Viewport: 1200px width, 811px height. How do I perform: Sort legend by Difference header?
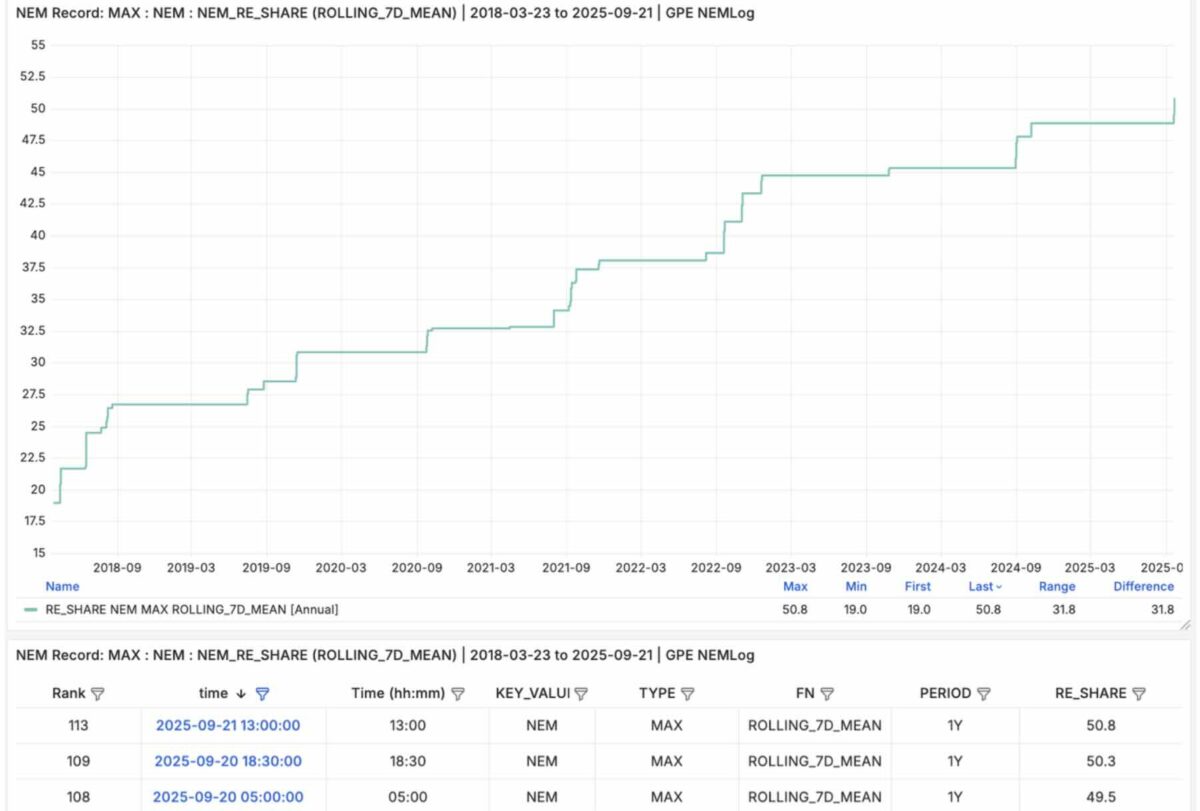click(x=1143, y=587)
